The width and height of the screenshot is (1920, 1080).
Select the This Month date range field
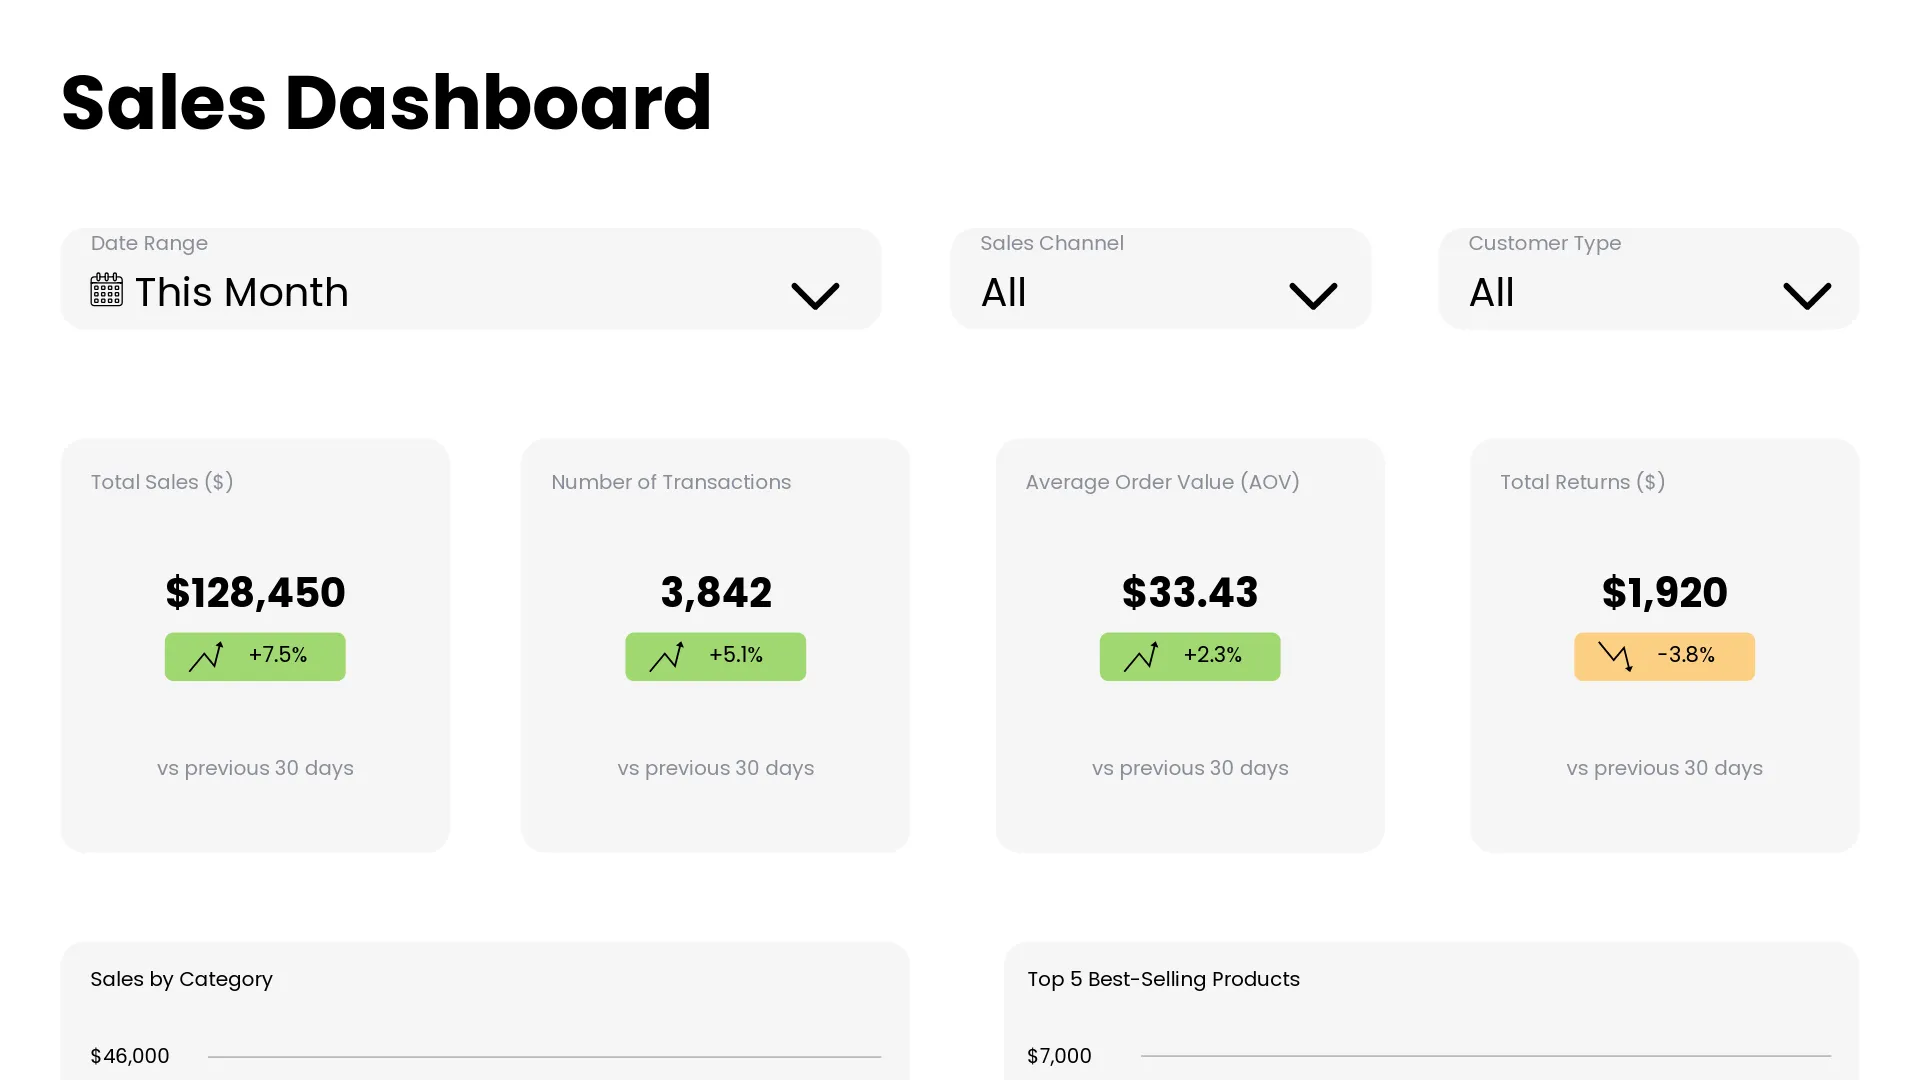coord(242,292)
